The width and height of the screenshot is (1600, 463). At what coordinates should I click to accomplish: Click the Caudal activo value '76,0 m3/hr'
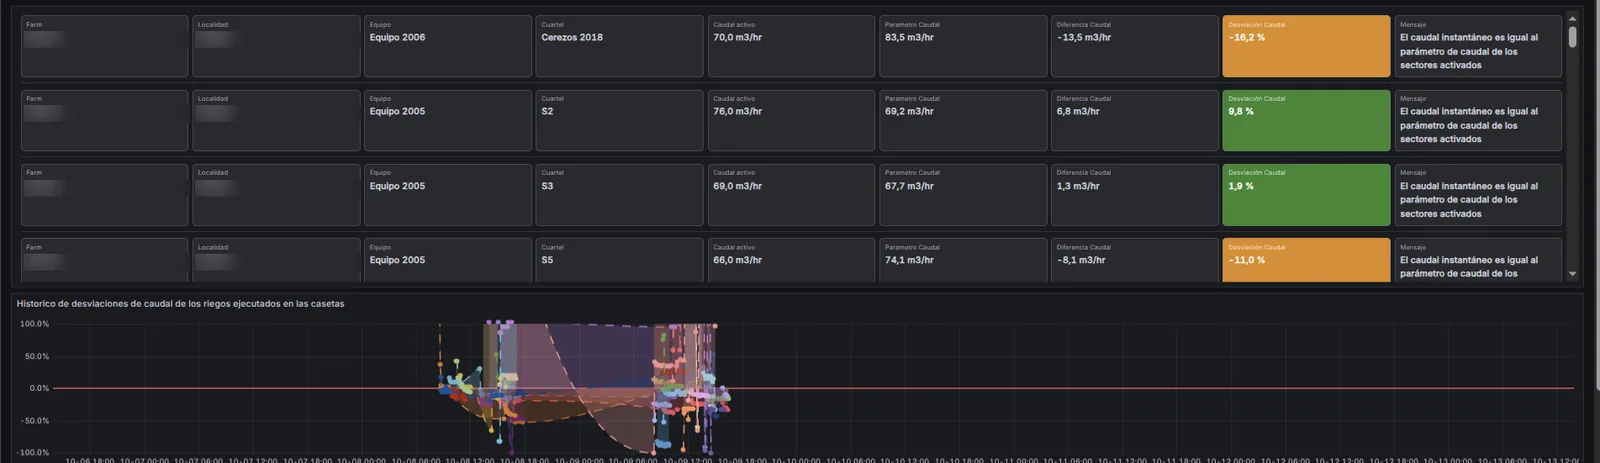737,112
